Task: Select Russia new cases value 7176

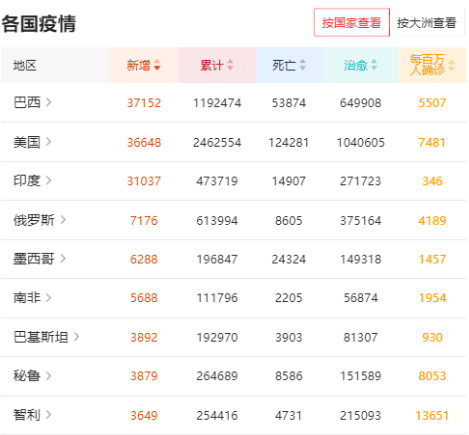Action: point(144,220)
